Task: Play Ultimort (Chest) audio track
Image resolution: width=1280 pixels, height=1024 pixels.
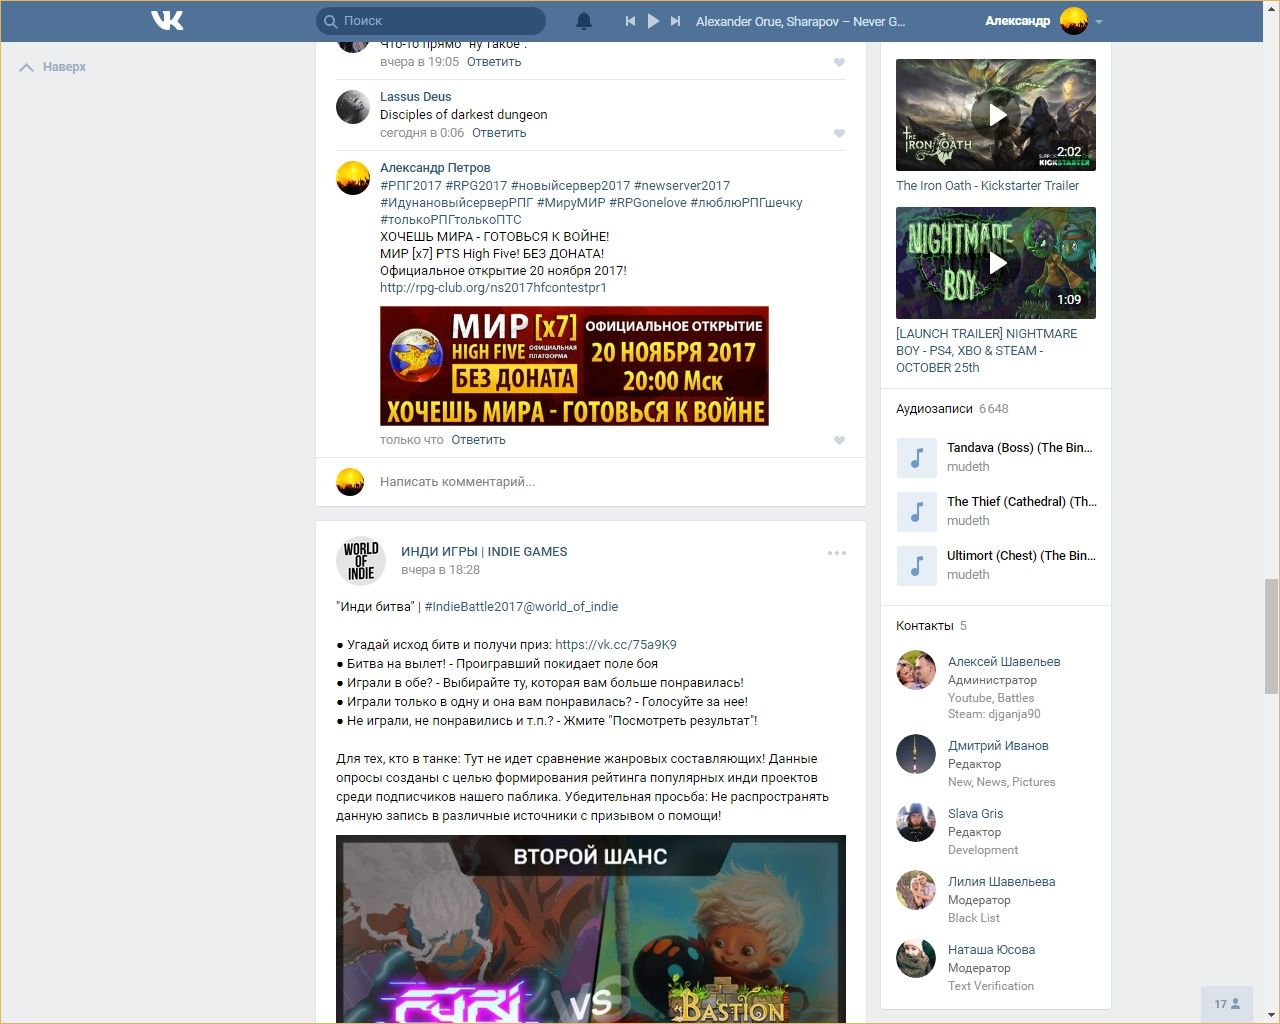Action: [x=917, y=566]
